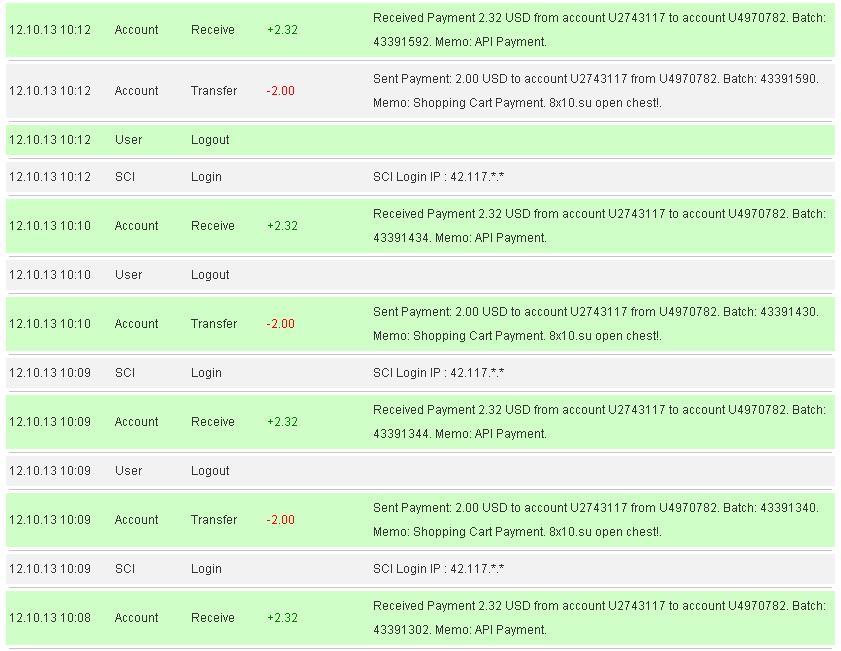The width and height of the screenshot is (841, 651).
Task: Click the sent payment description, batch 43391590
Action: coord(595,91)
